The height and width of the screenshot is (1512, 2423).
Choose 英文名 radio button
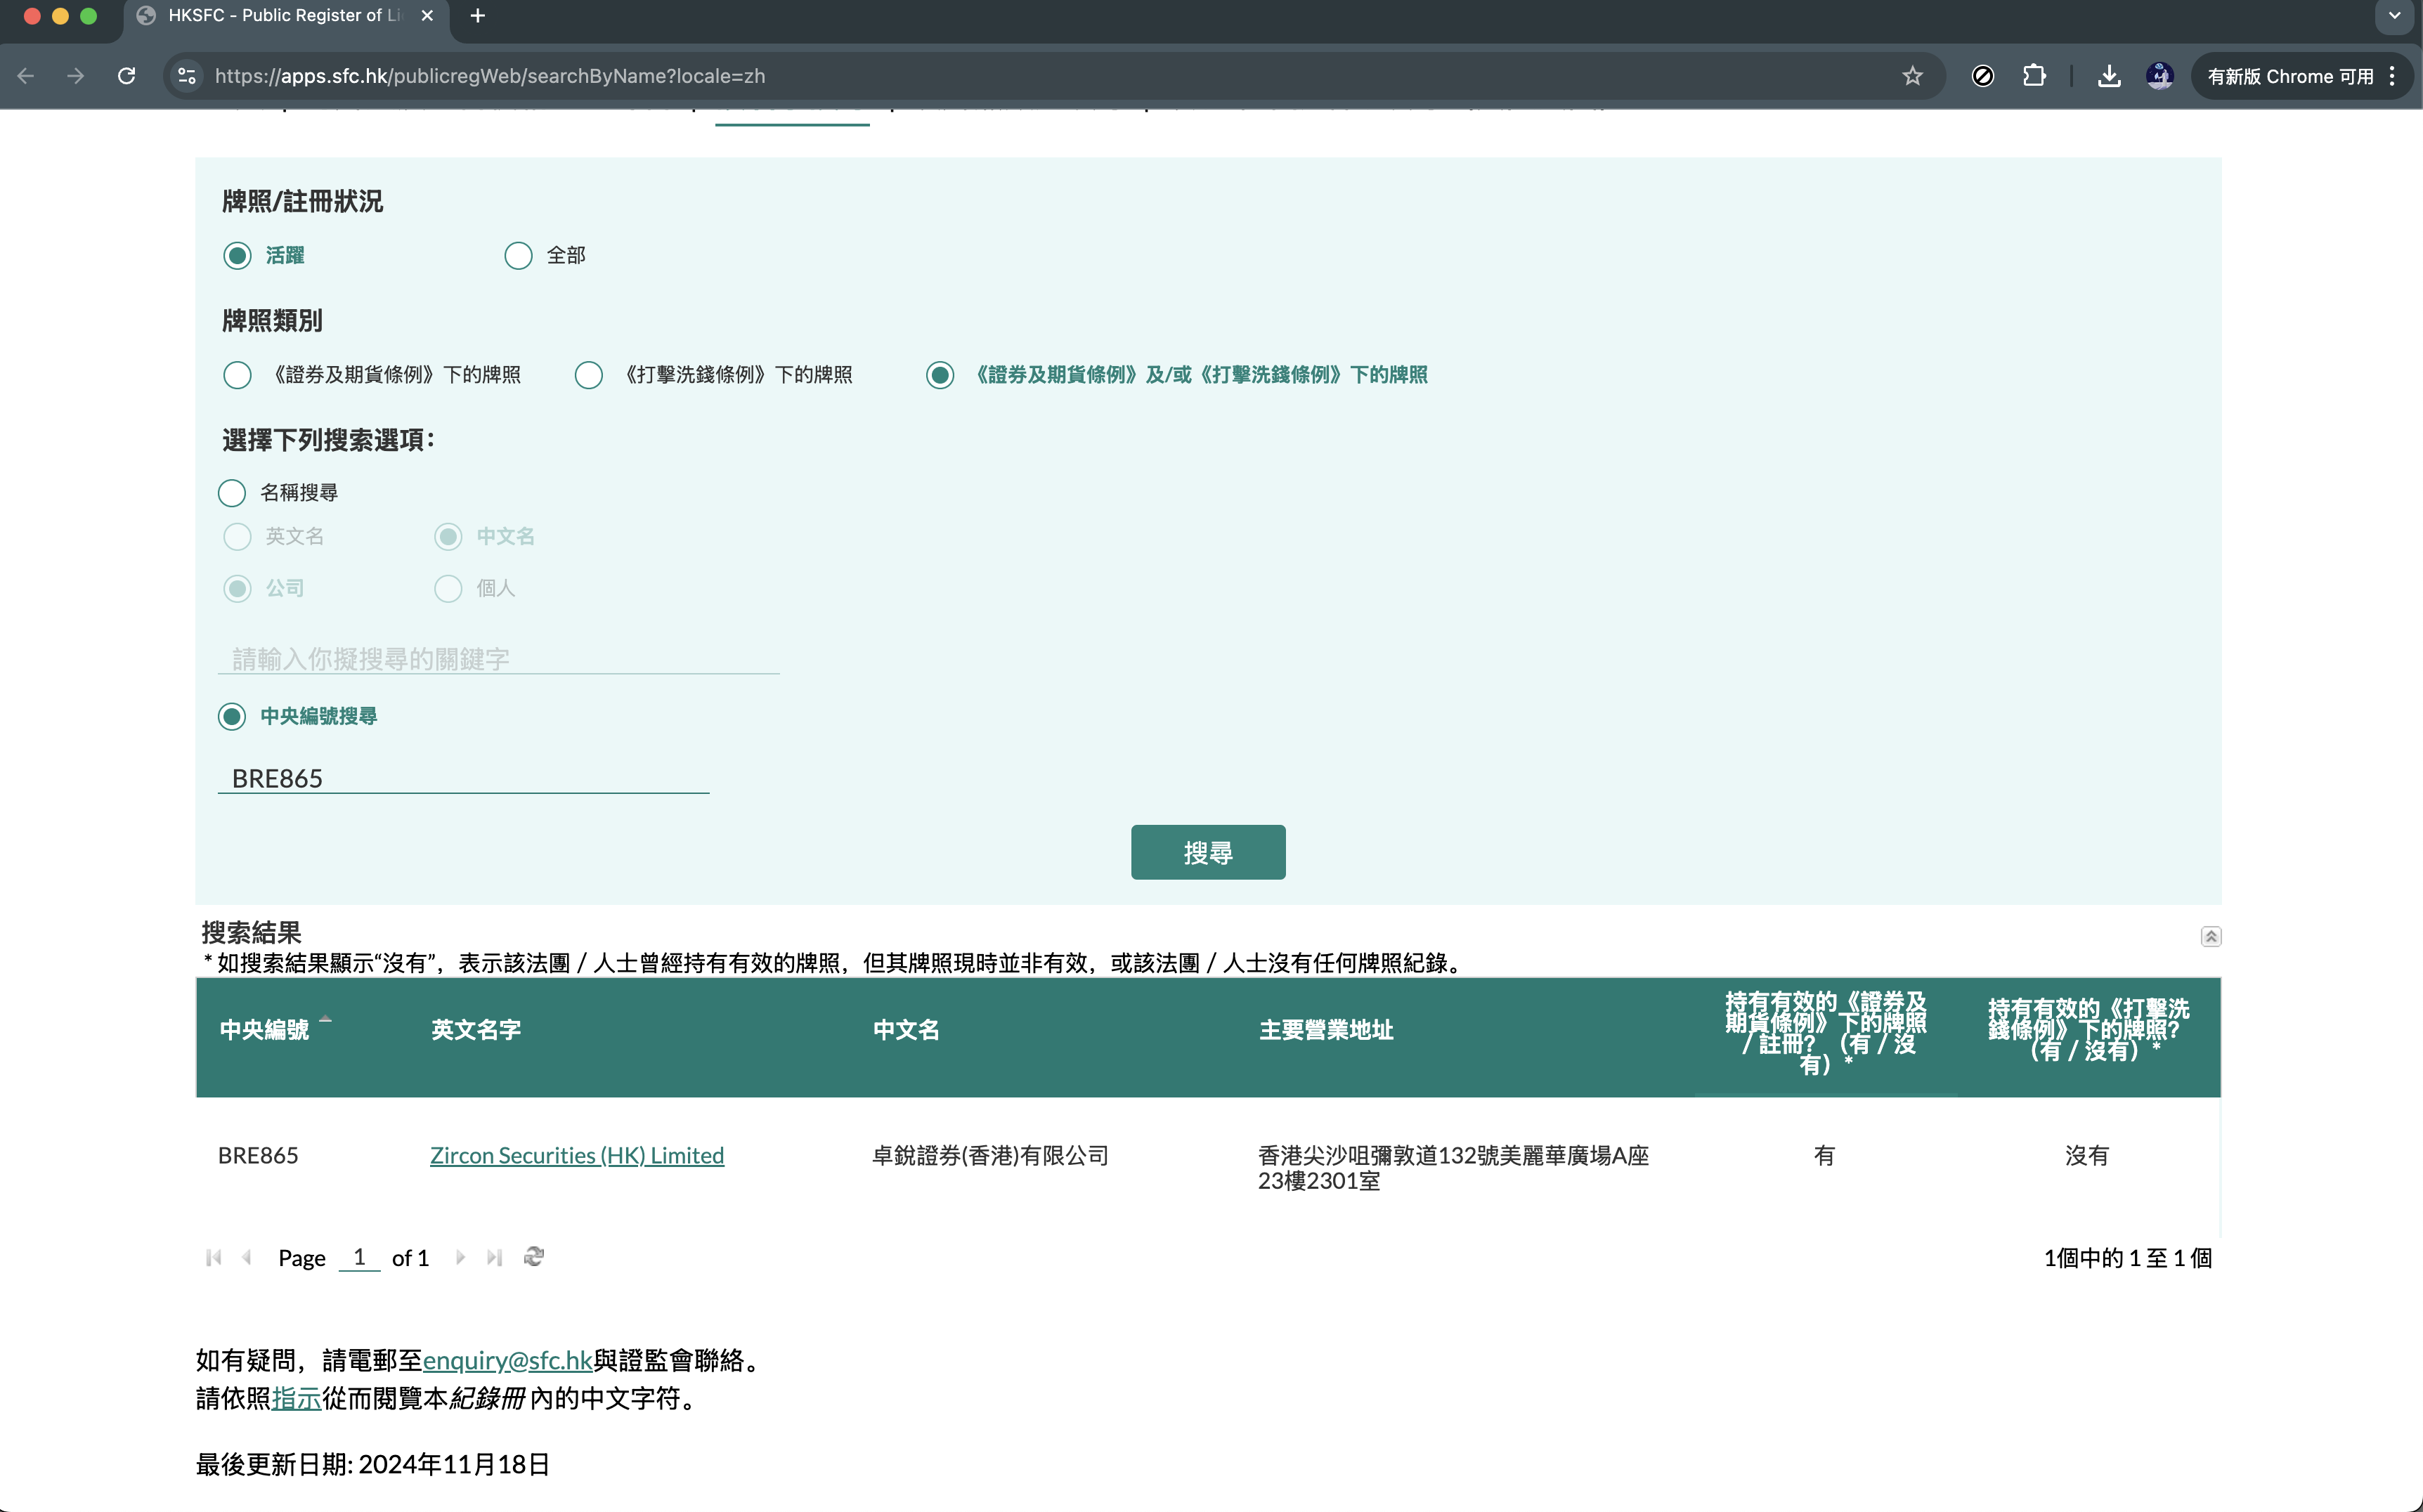[237, 537]
